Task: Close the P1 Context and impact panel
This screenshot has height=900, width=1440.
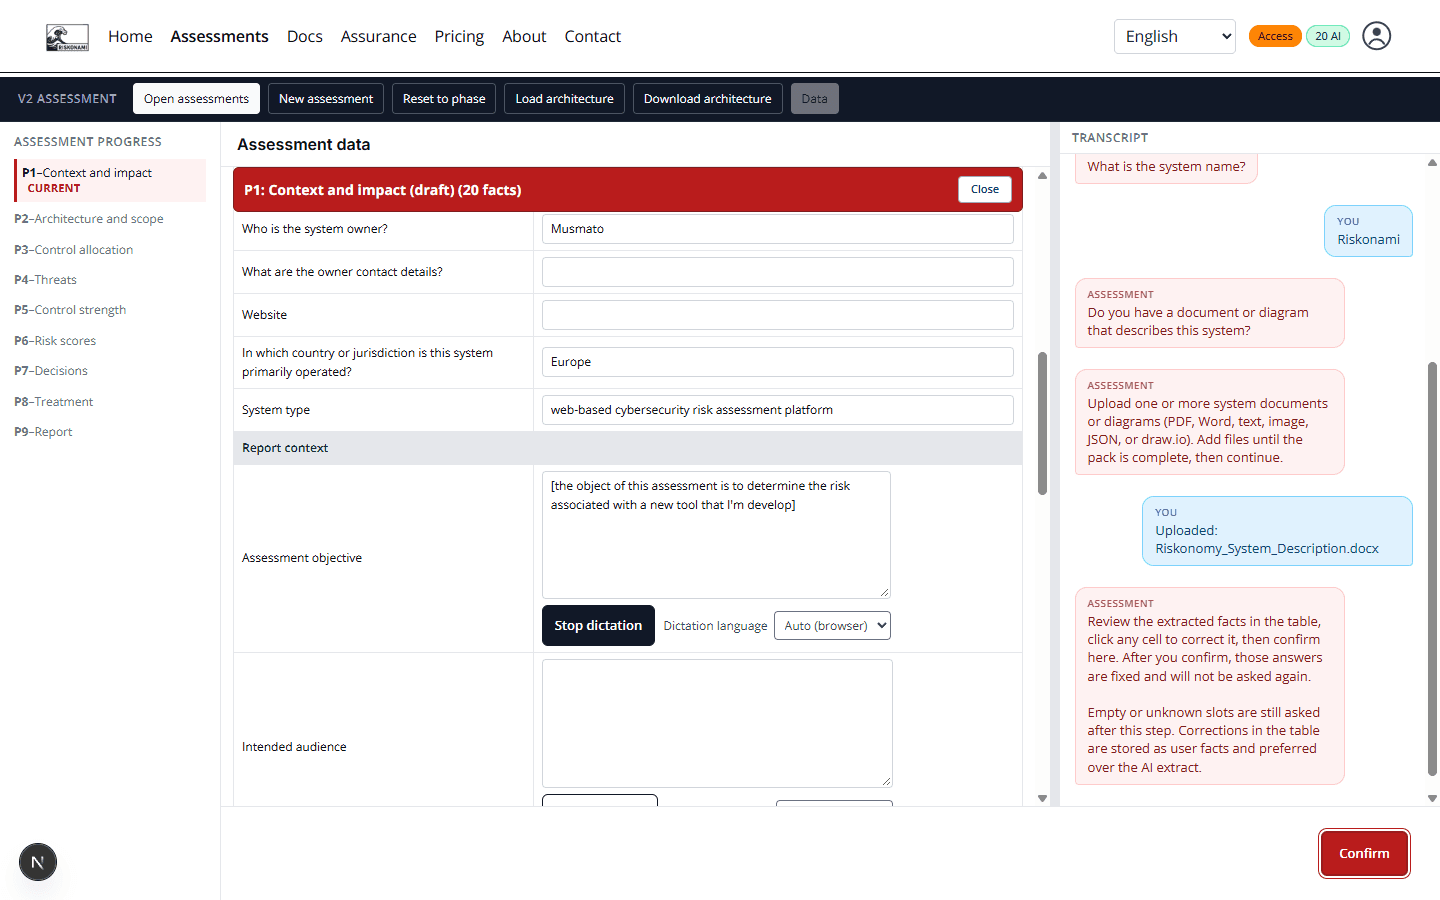Action: pyautogui.click(x=985, y=190)
